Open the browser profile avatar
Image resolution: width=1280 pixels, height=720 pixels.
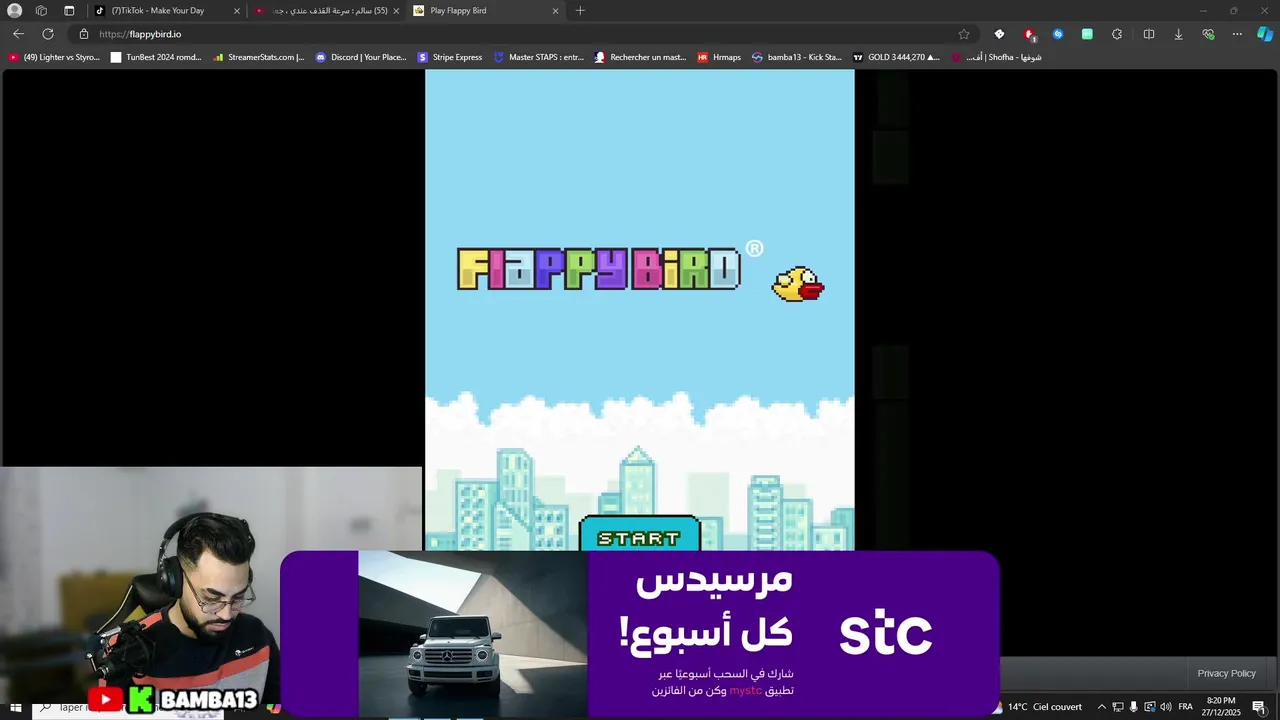14,11
